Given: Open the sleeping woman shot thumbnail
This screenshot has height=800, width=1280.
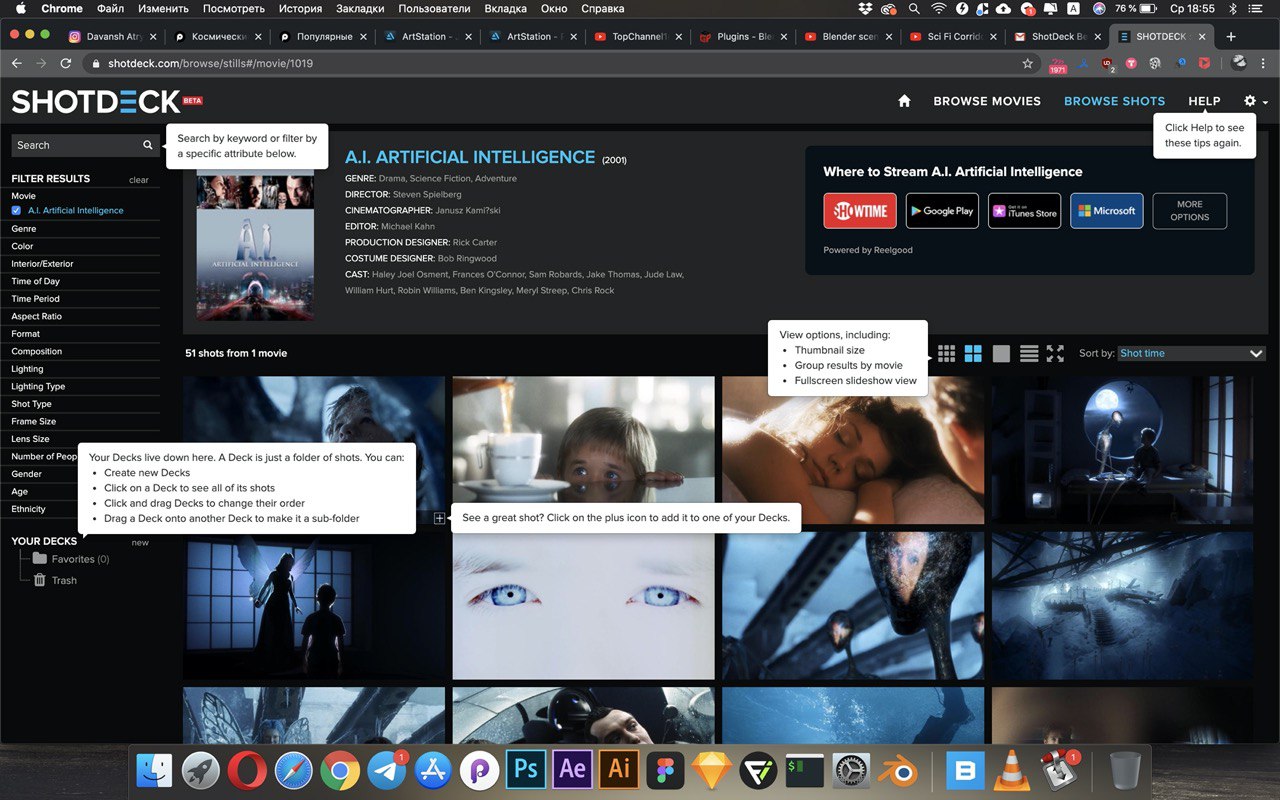Looking at the screenshot, I should pyautogui.click(x=853, y=450).
